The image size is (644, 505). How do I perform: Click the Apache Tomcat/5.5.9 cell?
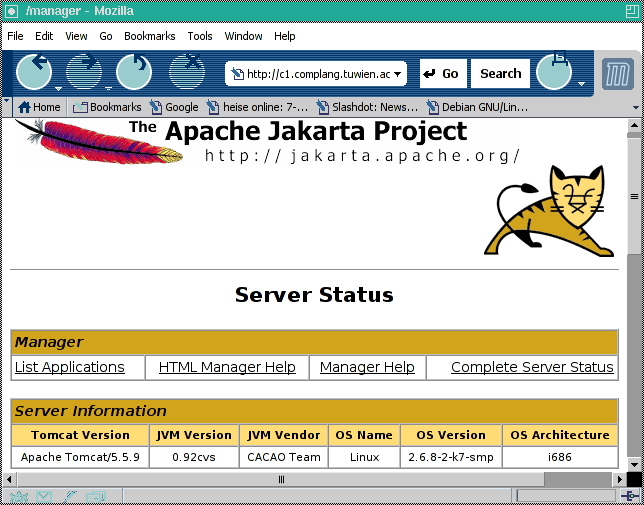pyautogui.click(x=80, y=457)
